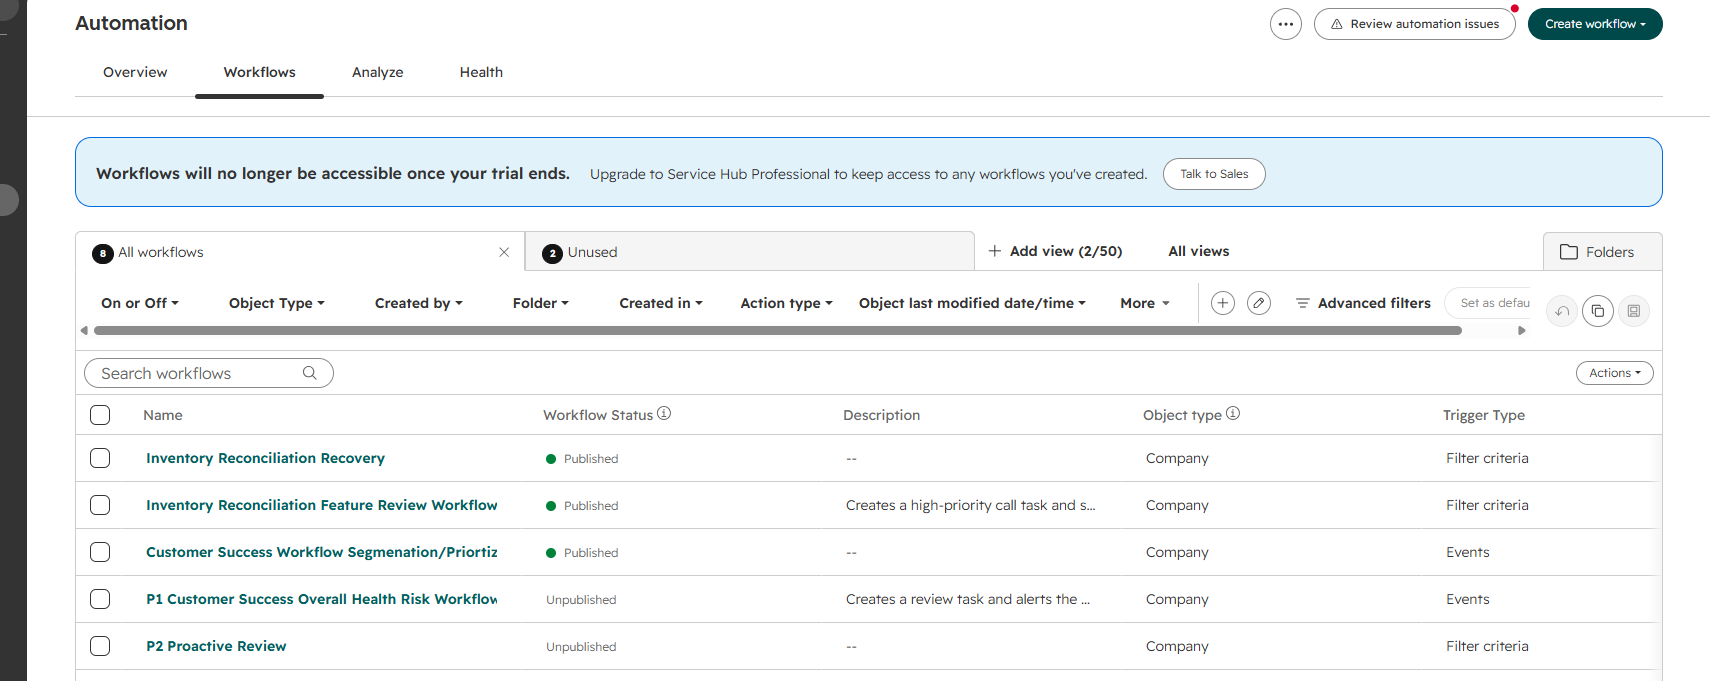Switch to the Analyze tab
Image resolution: width=1710 pixels, height=681 pixels.
tap(378, 72)
